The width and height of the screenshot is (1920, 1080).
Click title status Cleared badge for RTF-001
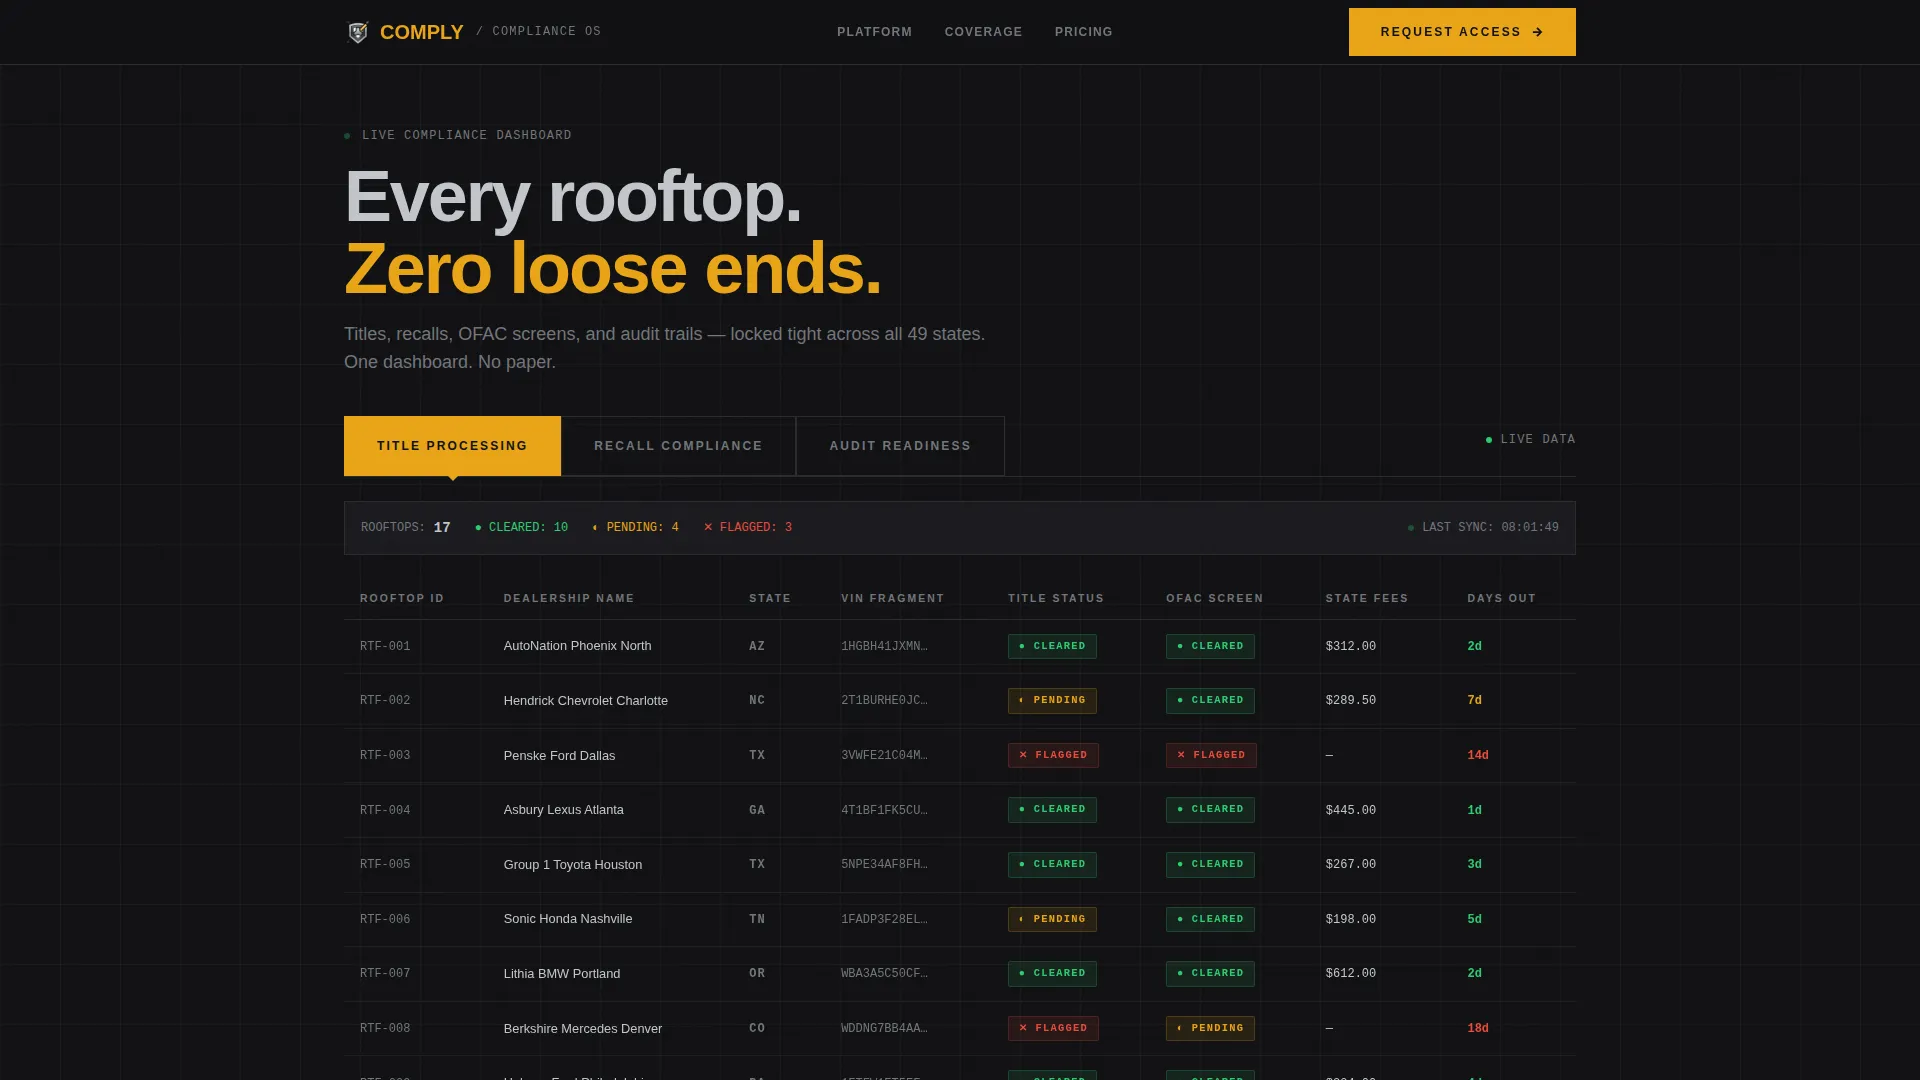(1052, 646)
